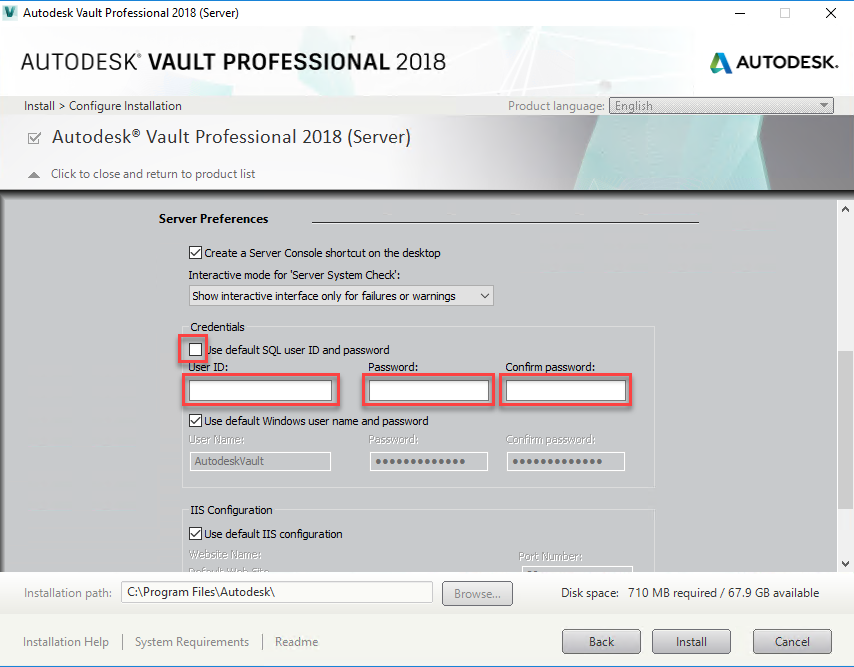The width and height of the screenshot is (854, 667).
Task: Uncheck Use default IIS configuration
Action: click(x=195, y=533)
